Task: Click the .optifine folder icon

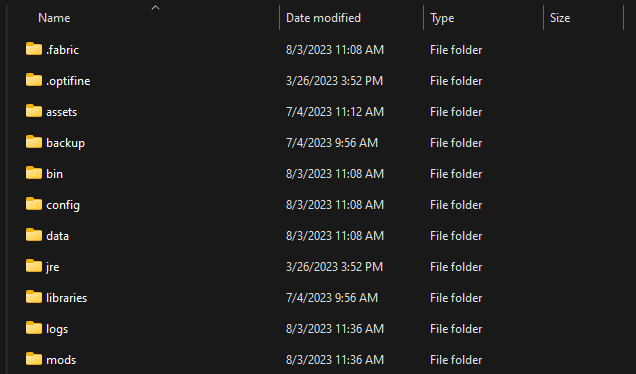Action: pos(34,80)
